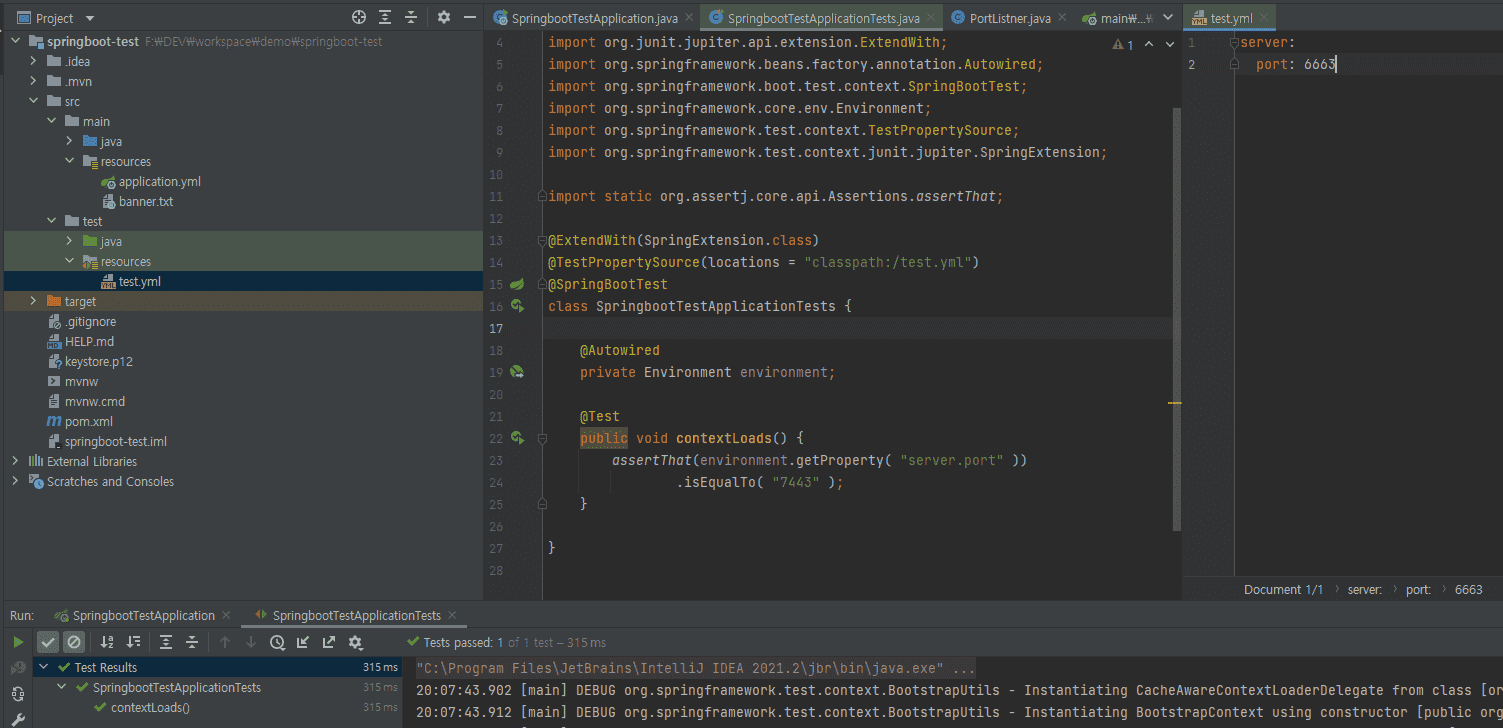
Task: Switch to PortListner.java tab
Action: (x=1010, y=18)
